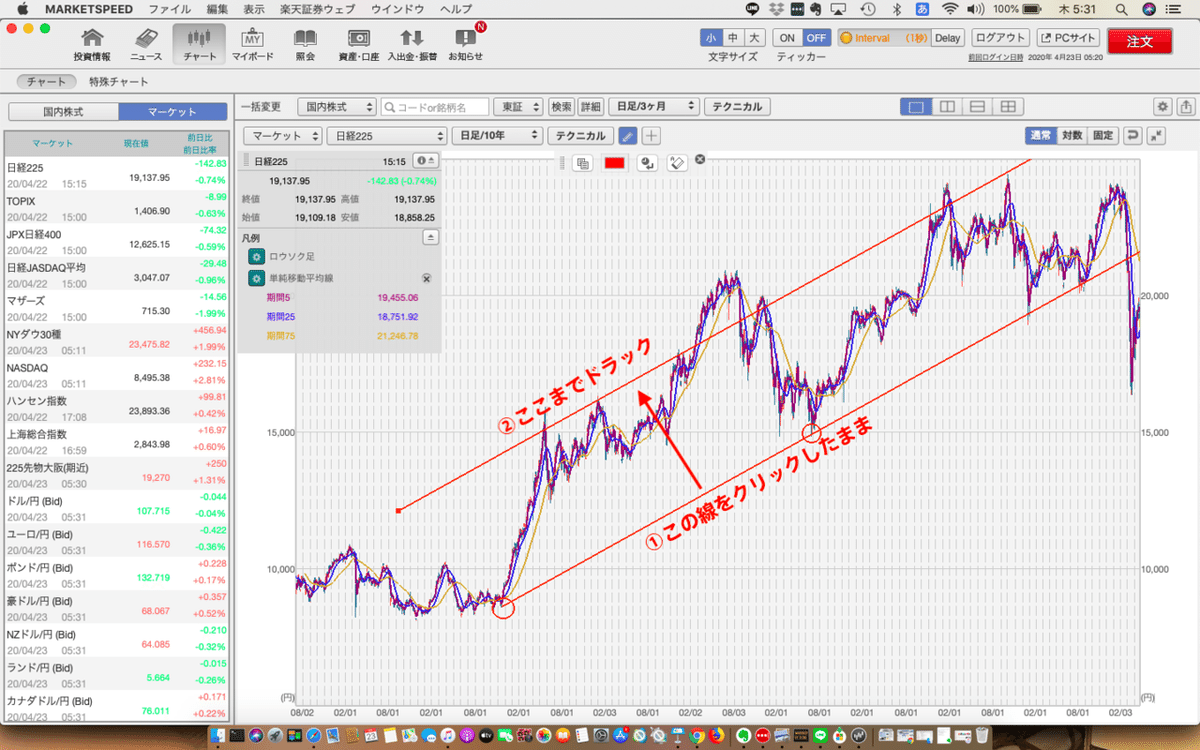
Task: Open 日経225 symbol dropdown
Action: [x=388, y=136]
